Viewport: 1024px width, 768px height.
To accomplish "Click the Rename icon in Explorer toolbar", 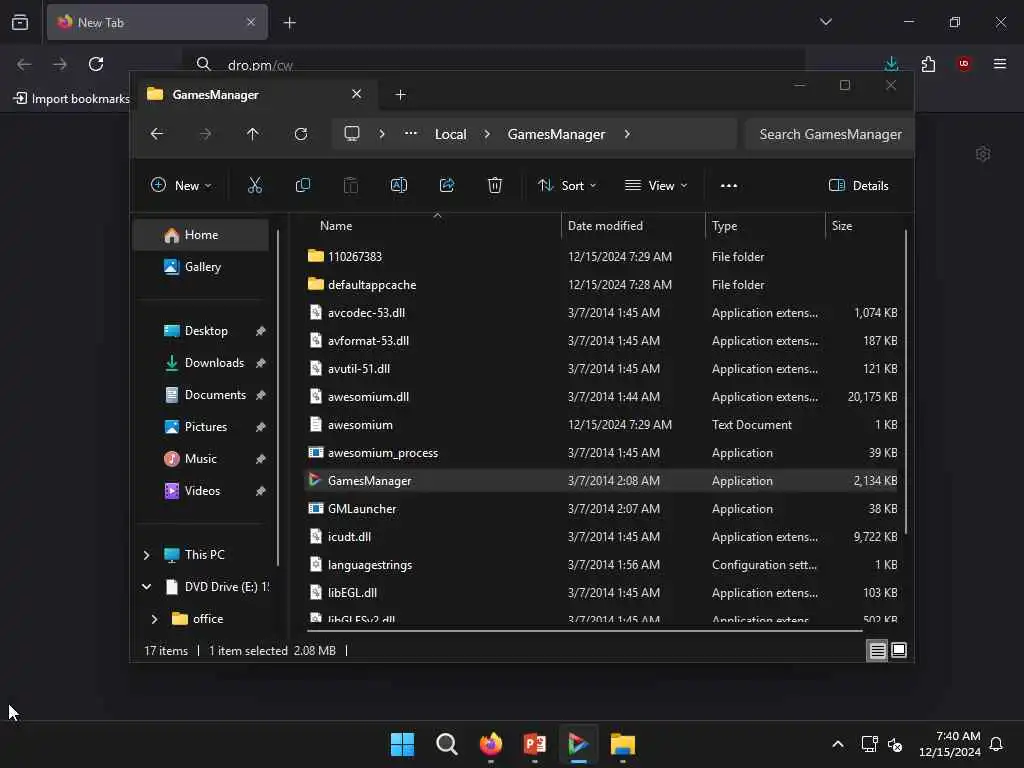I will [398, 185].
